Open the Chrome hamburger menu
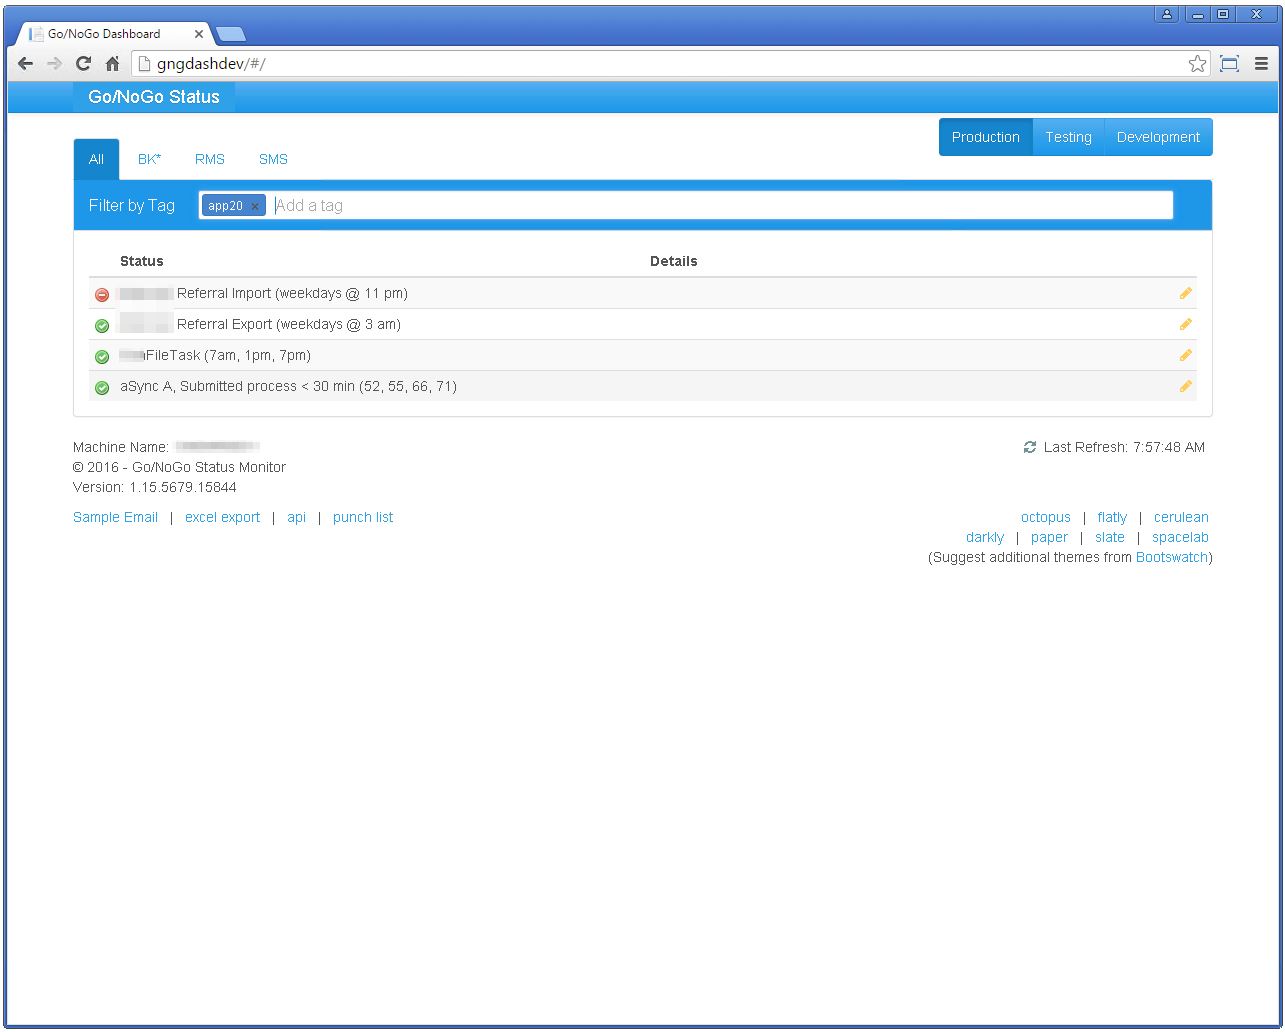The width and height of the screenshot is (1285, 1032). (x=1261, y=64)
